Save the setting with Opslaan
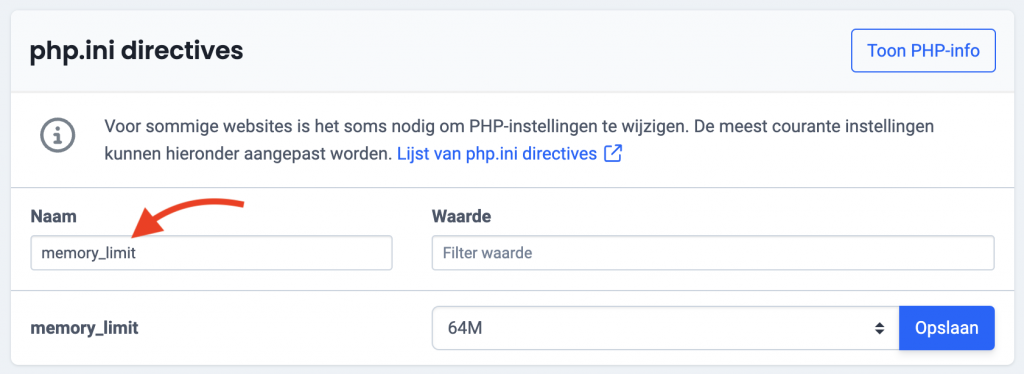The height and width of the screenshot is (374, 1024). (946, 328)
